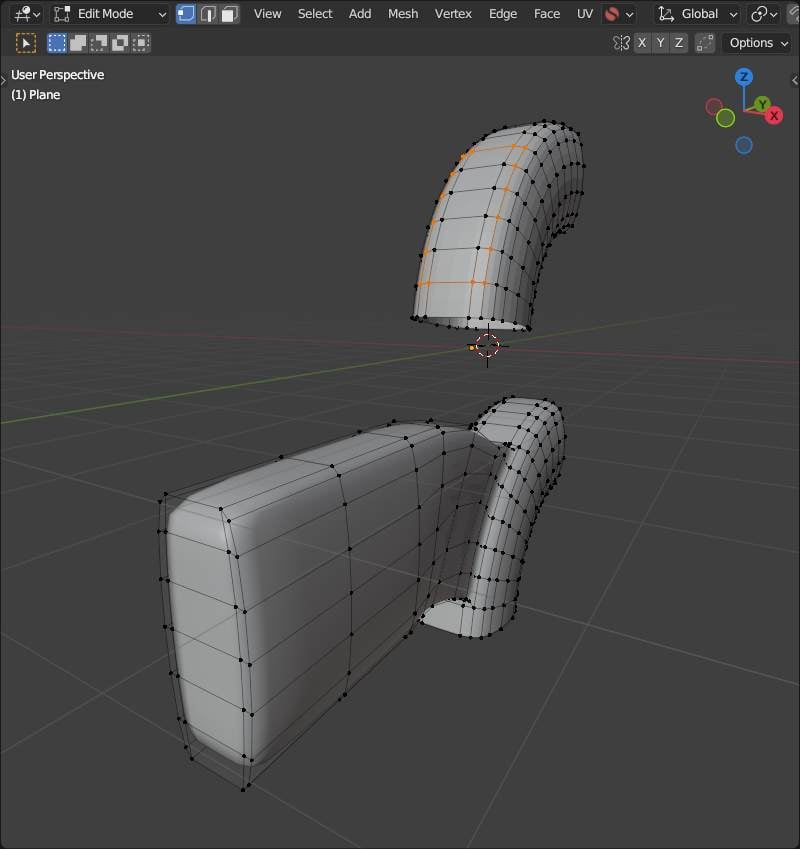800x849 pixels.
Task: Expand the sidebar with right-edge arrow
Action: [795, 80]
